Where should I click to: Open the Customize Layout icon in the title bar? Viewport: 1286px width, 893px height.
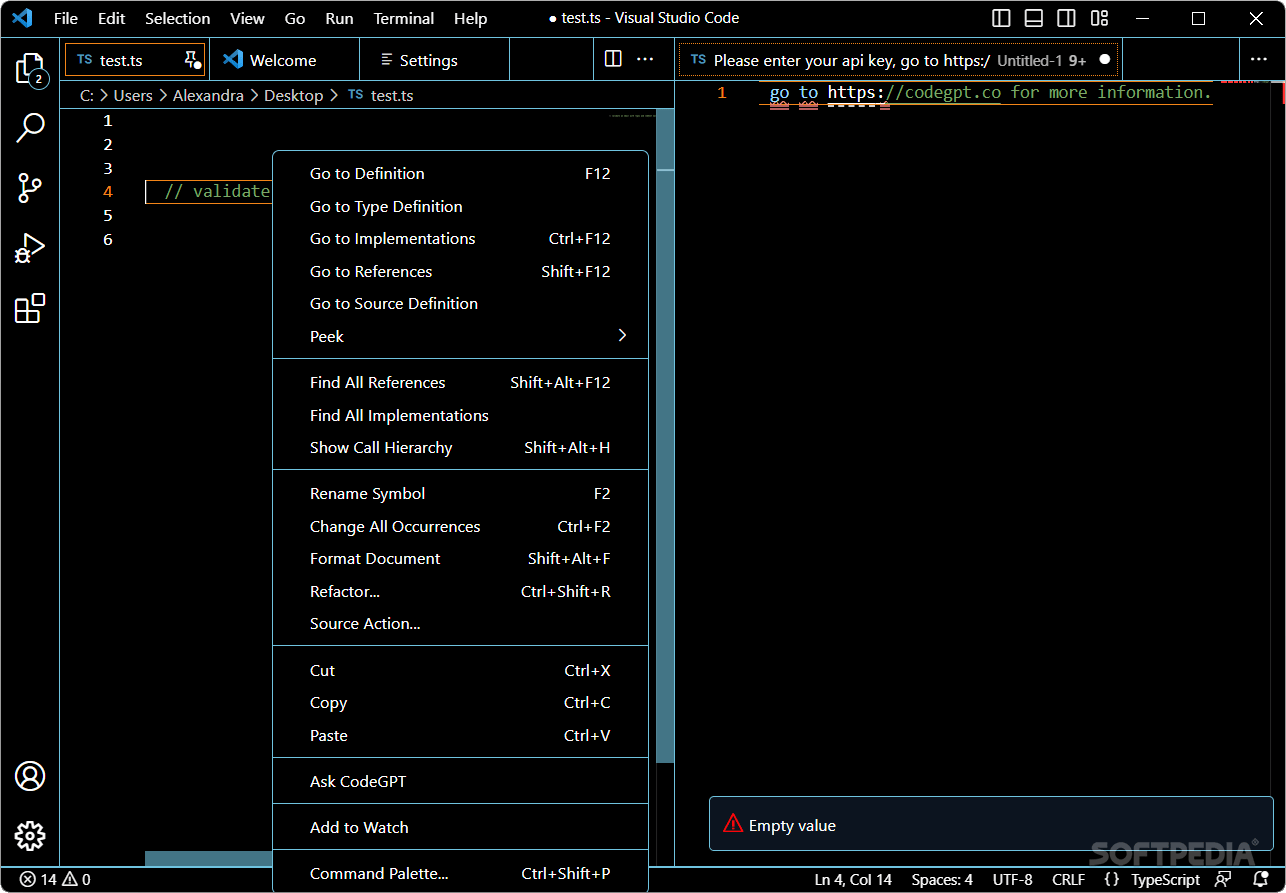pyautogui.click(x=1099, y=18)
